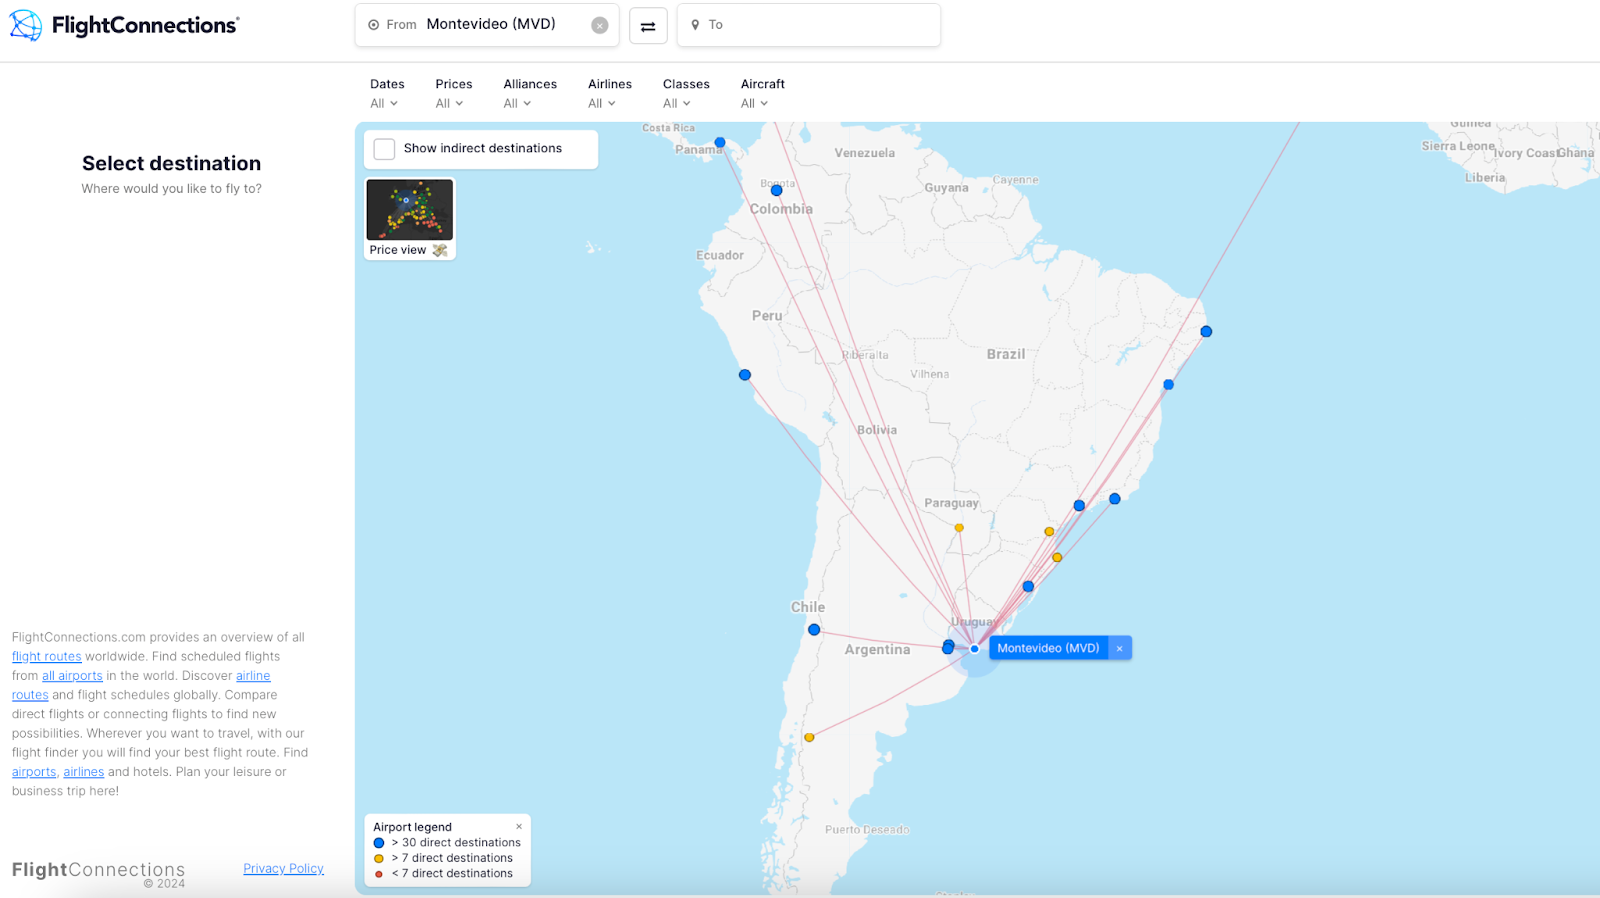Click the Brazil country label on map
The height and width of the screenshot is (898, 1600).
[1006, 354]
